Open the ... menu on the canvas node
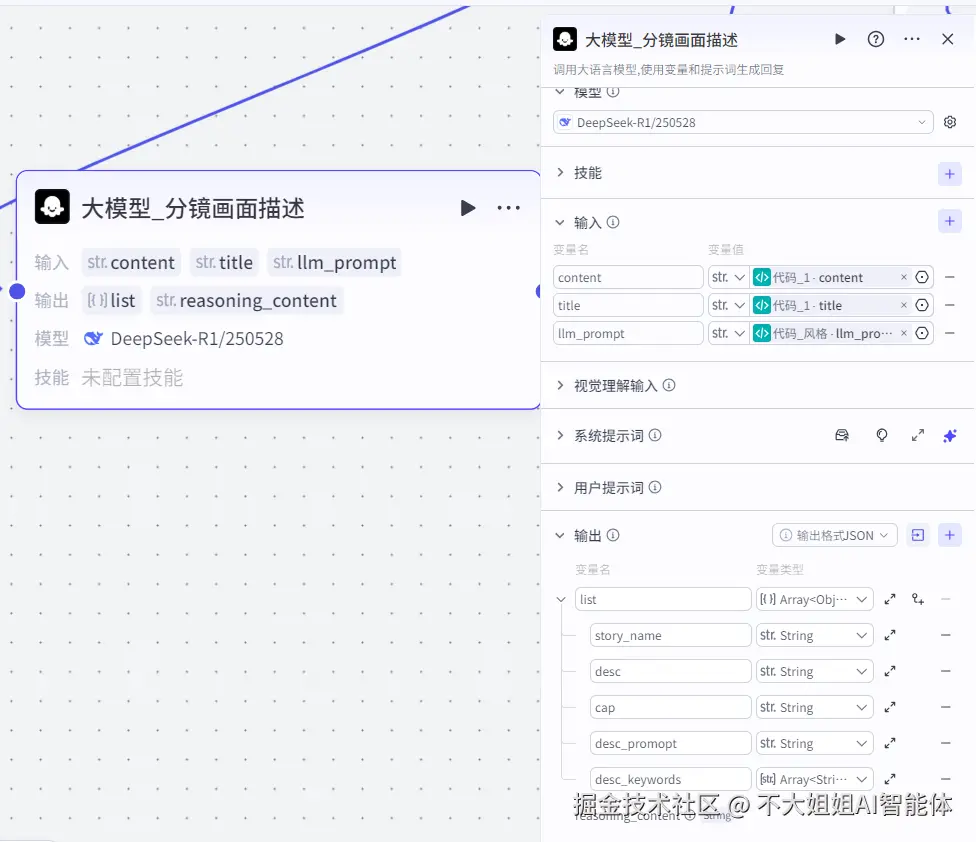Image resolution: width=976 pixels, height=842 pixels. point(509,207)
